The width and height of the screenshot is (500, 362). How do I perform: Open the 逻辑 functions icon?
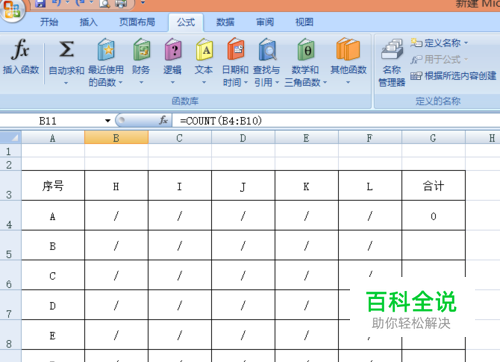(173, 49)
